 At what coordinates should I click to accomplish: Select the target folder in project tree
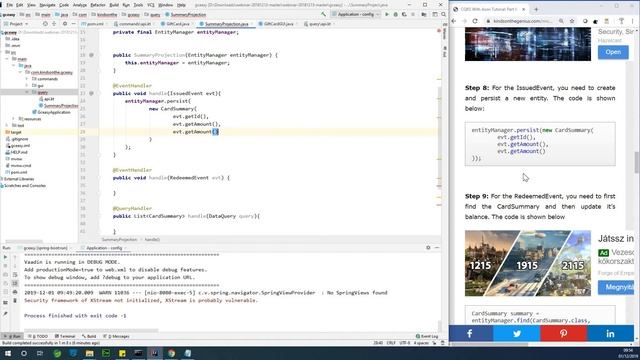point(13,132)
